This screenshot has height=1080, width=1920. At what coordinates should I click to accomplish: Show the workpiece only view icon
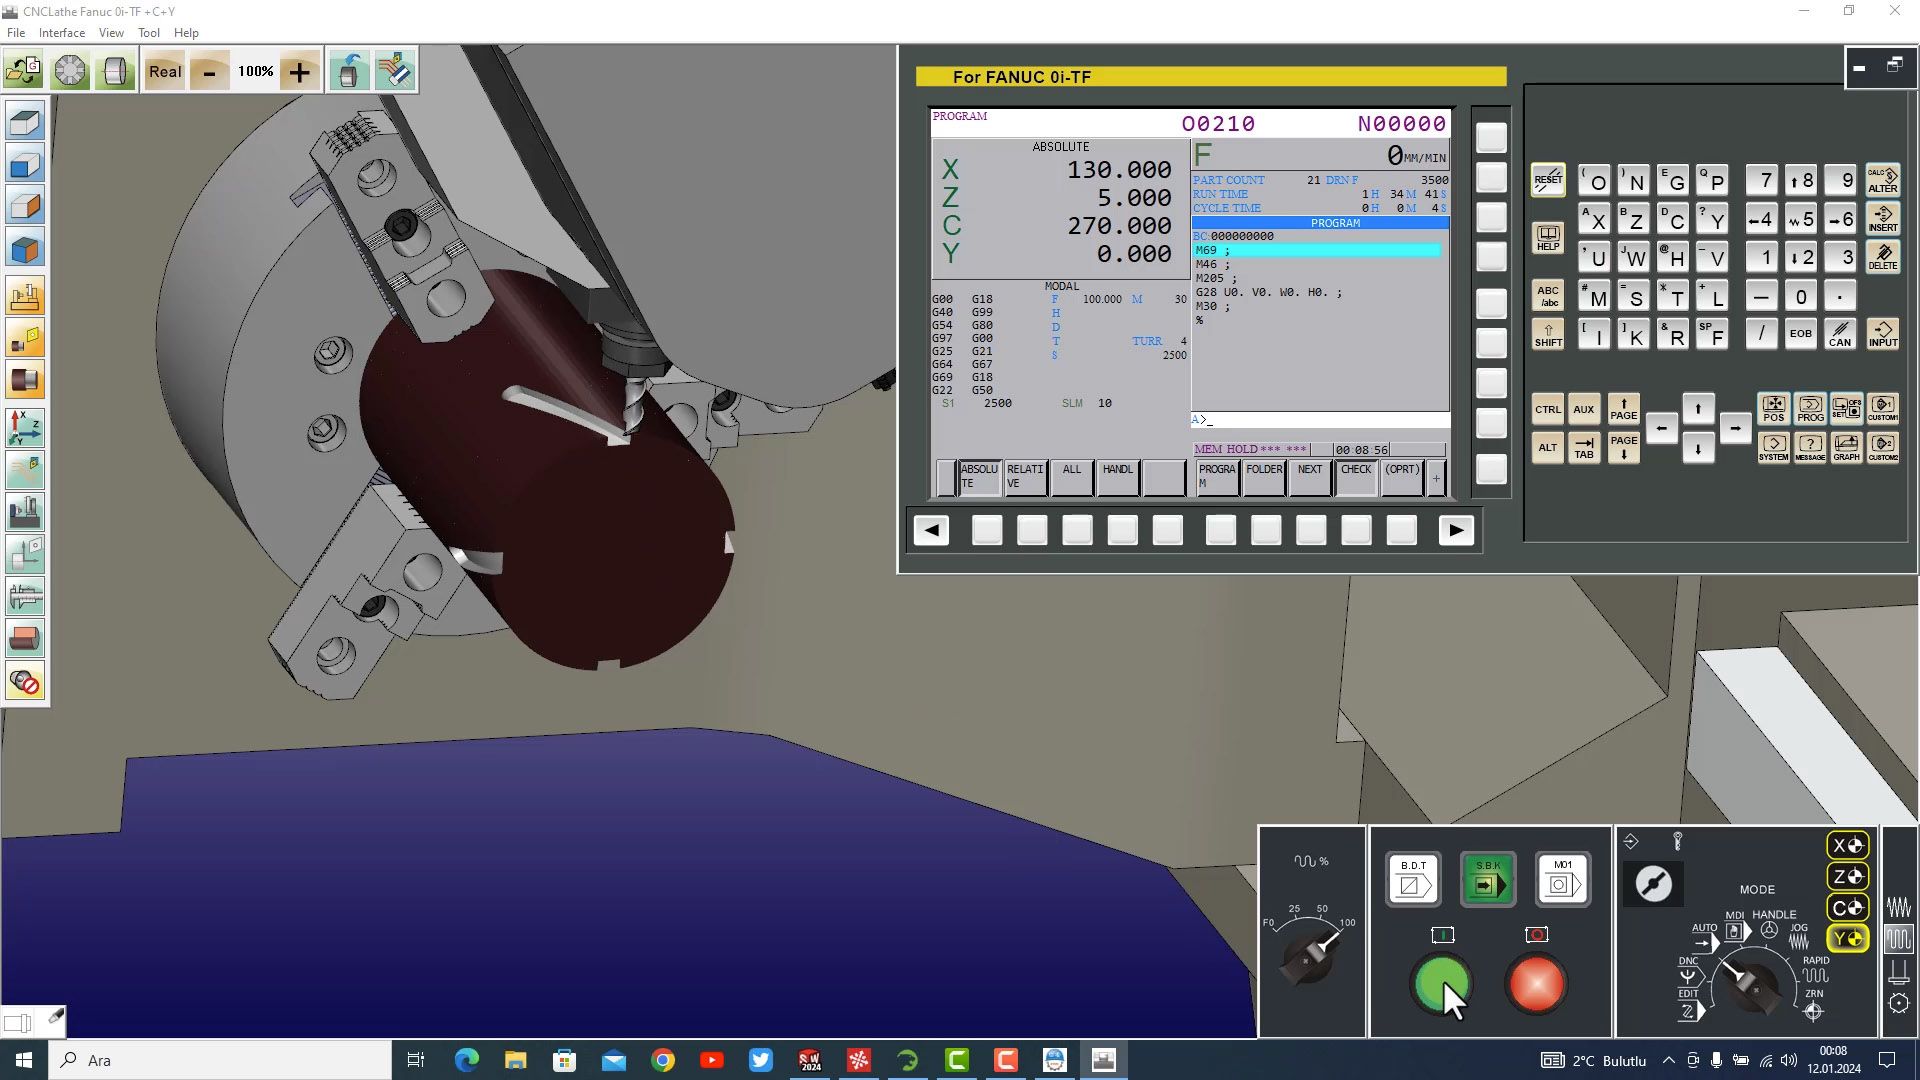(x=25, y=380)
